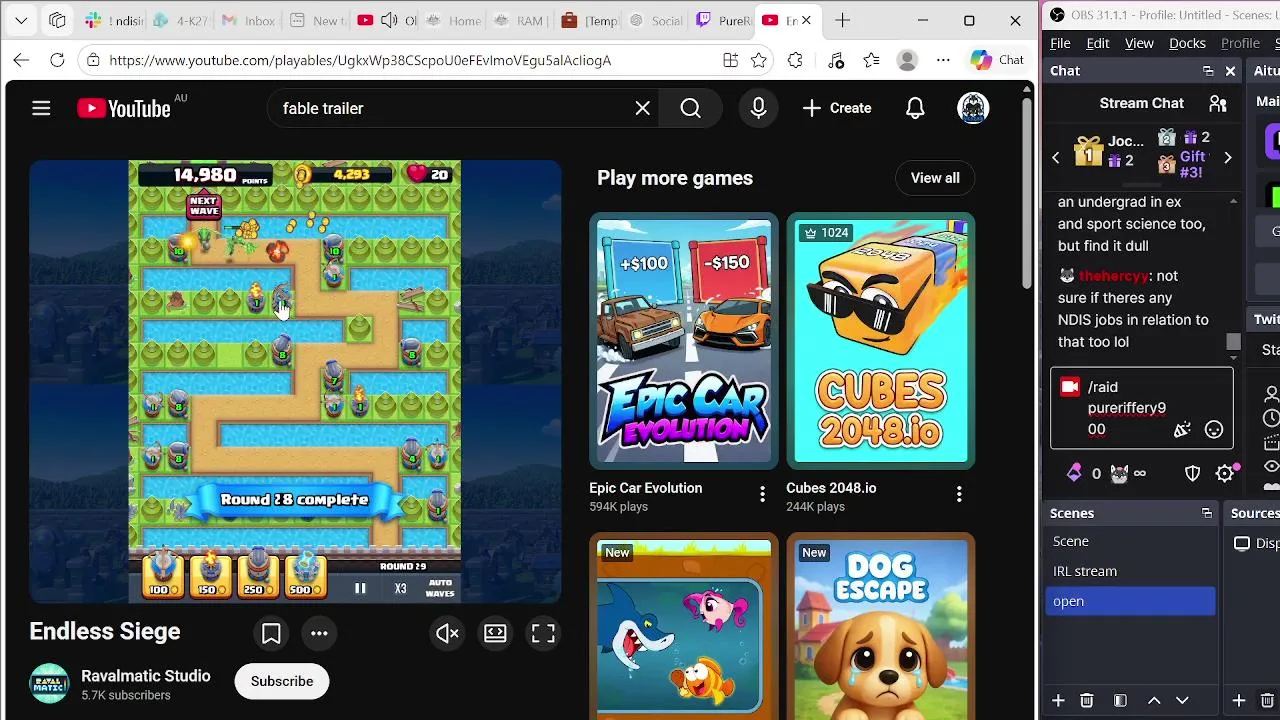Open more actions for Endless Siege
The height and width of the screenshot is (720, 1280).
[x=319, y=633]
